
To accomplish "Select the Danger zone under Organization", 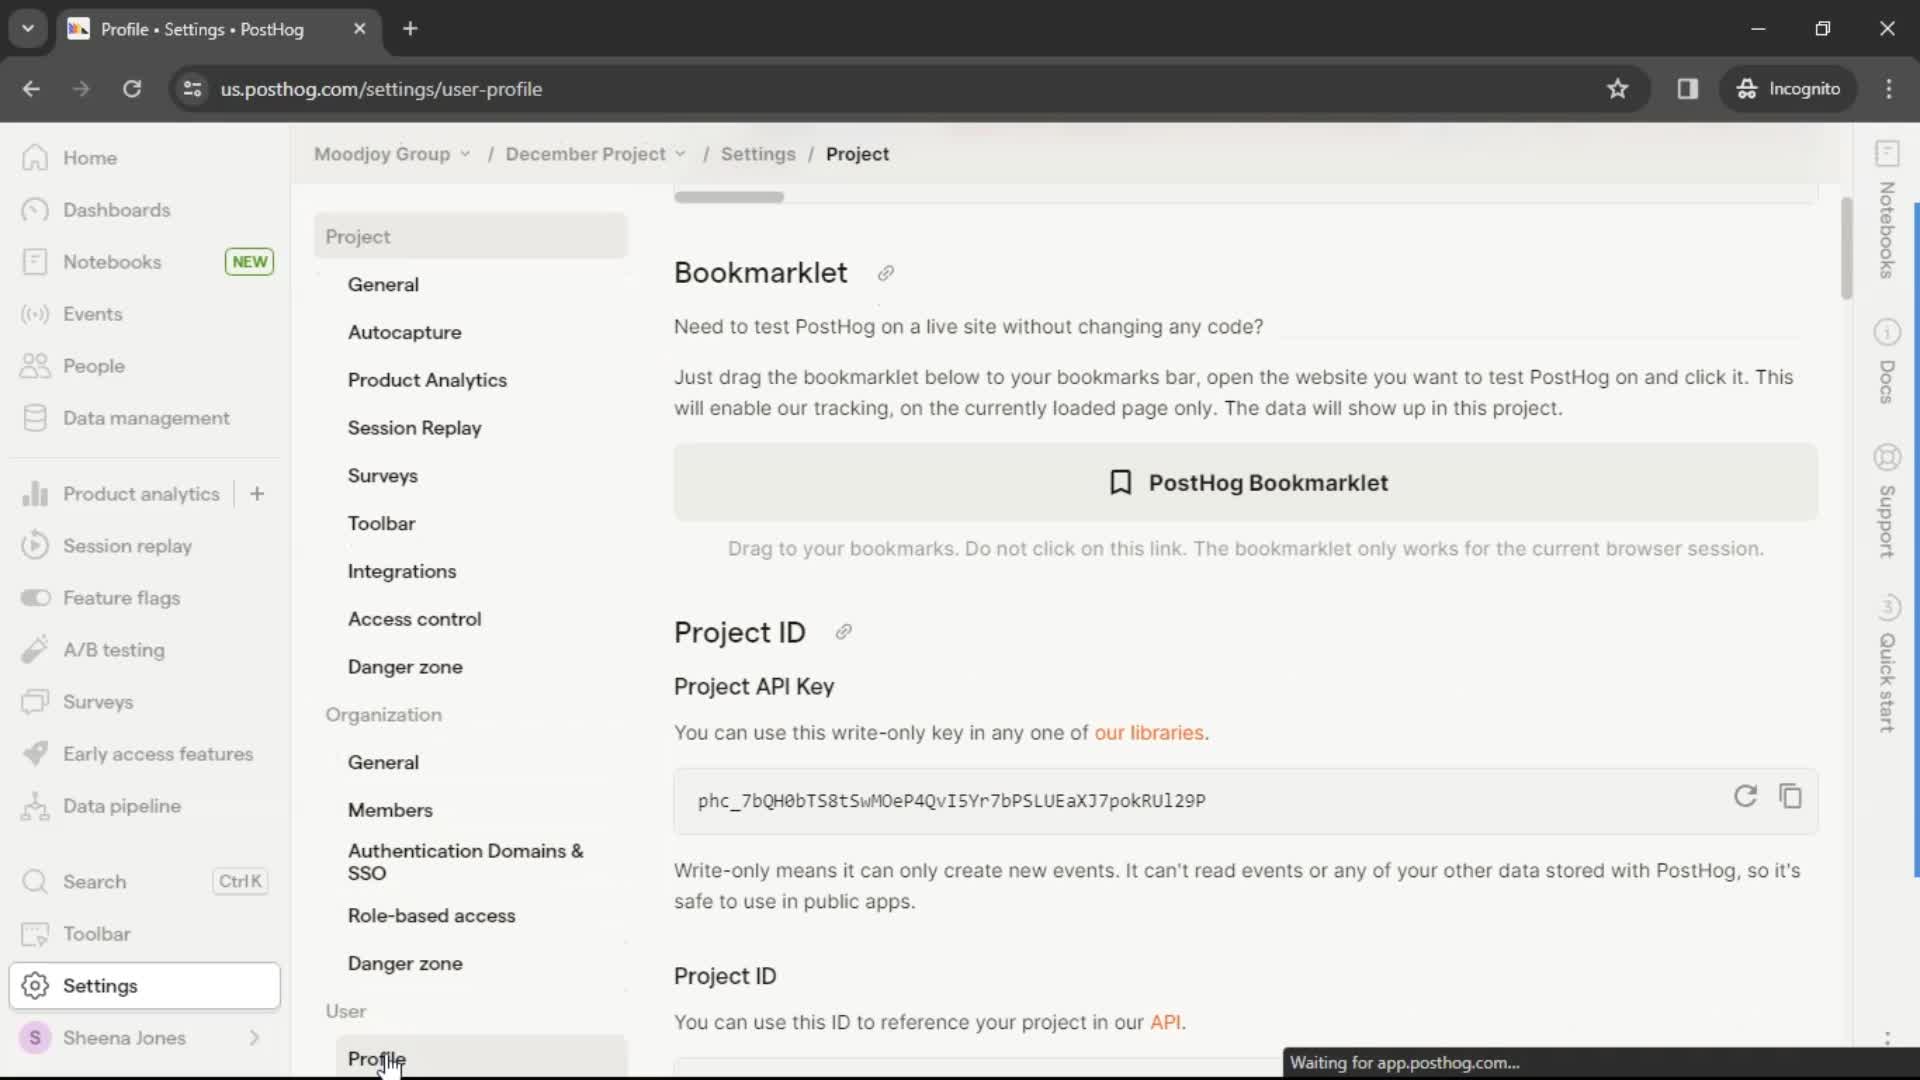I will tap(405, 963).
